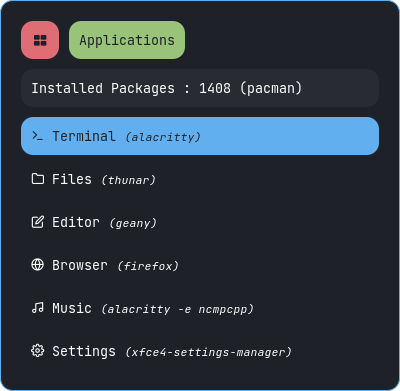Click the Installed Packages info bar
The width and height of the screenshot is (400, 391).
tap(200, 88)
